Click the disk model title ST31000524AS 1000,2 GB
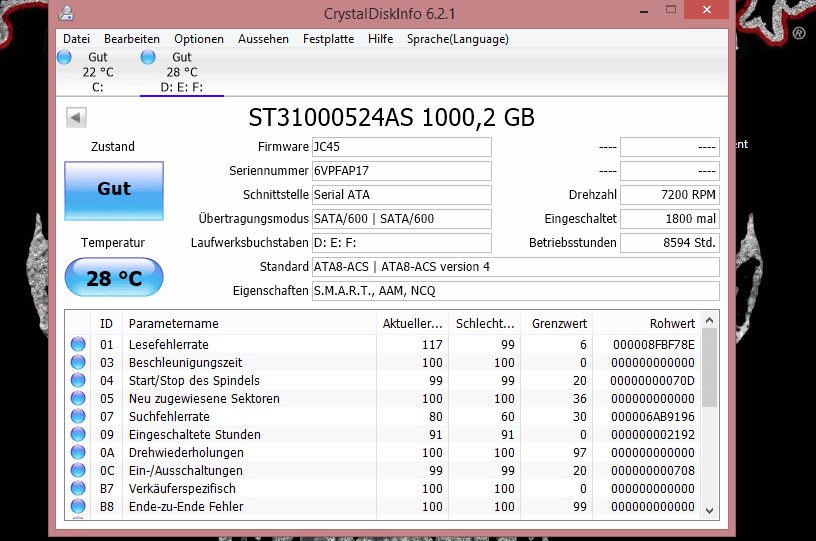The width and height of the screenshot is (816, 541). tap(391, 118)
